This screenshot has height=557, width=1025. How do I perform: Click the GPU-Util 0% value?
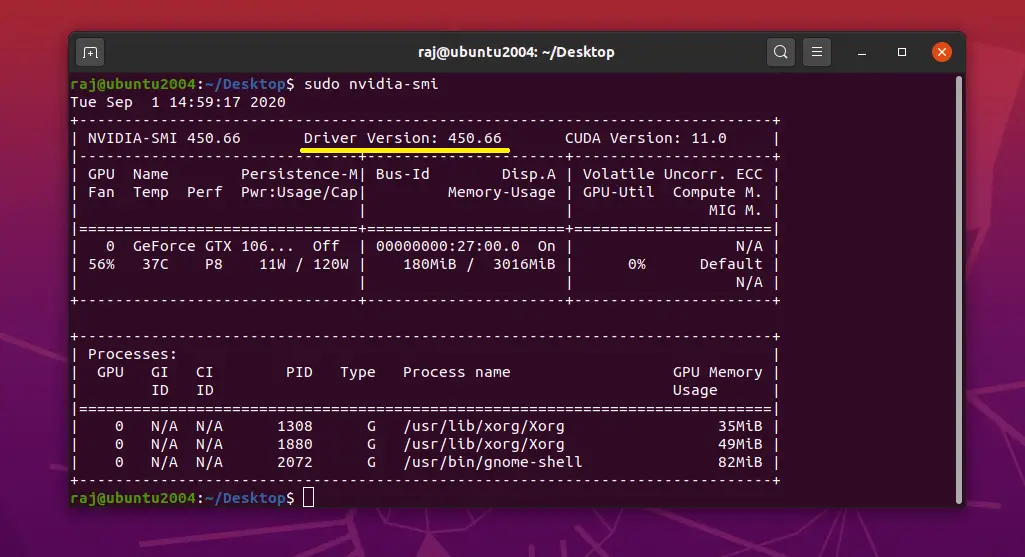click(637, 264)
